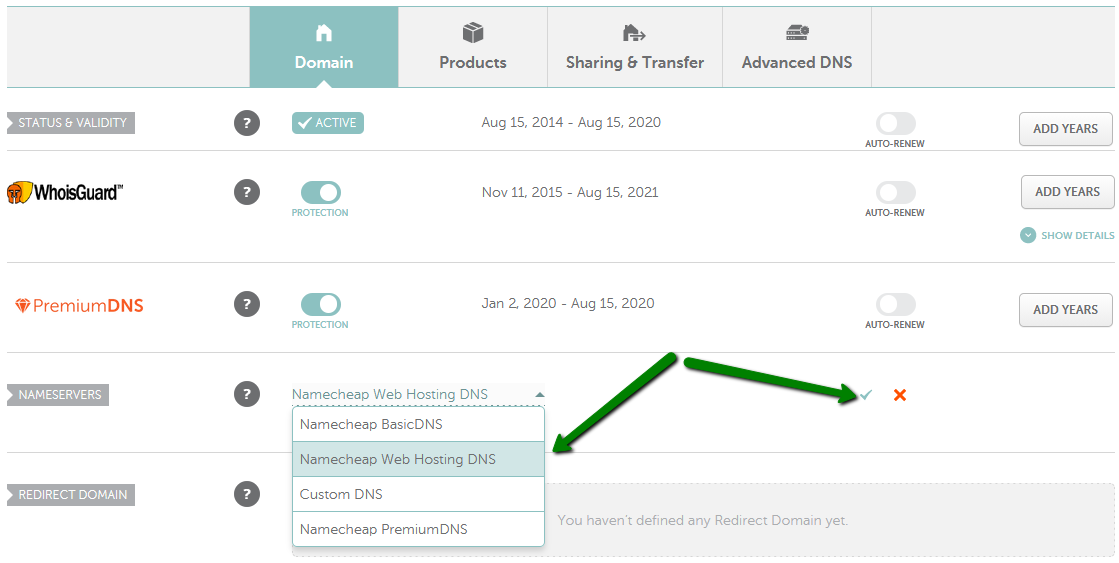1119x563 pixels.
Task: Click the PremiumDNS logo
Action: pos(79,305)
